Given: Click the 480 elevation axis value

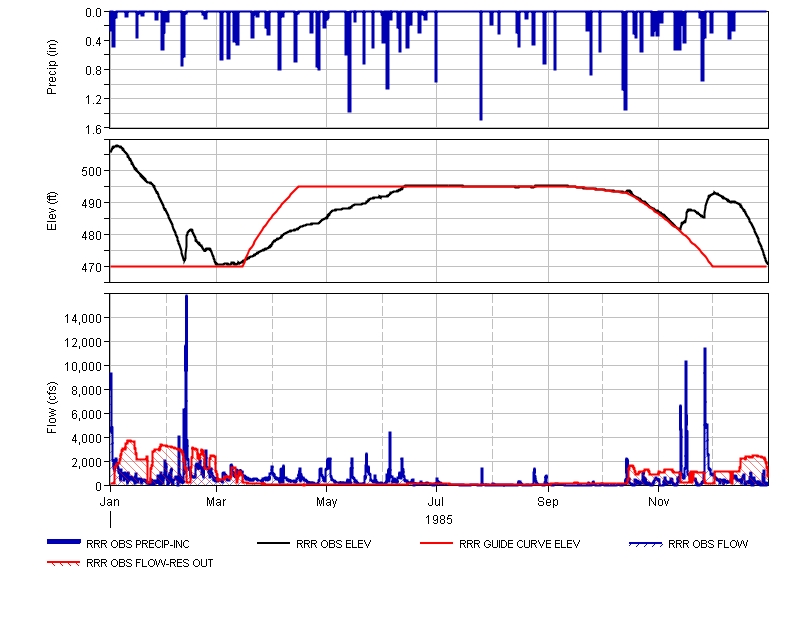Looking at the screenshot, I should tap(91, 235).
